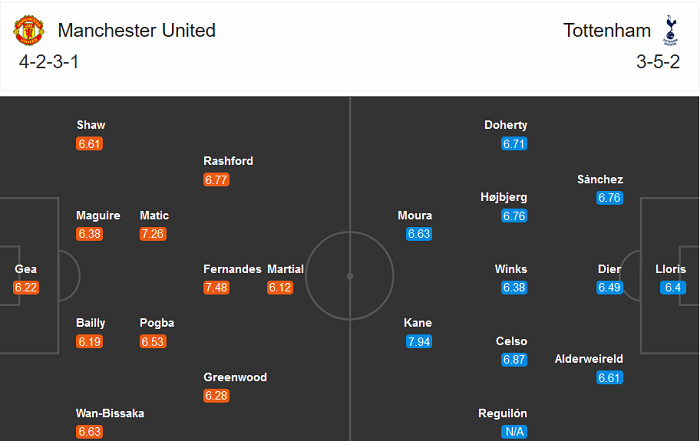
Task: Click Martial's 6.12 rating badge
Action: click(281, 288)
